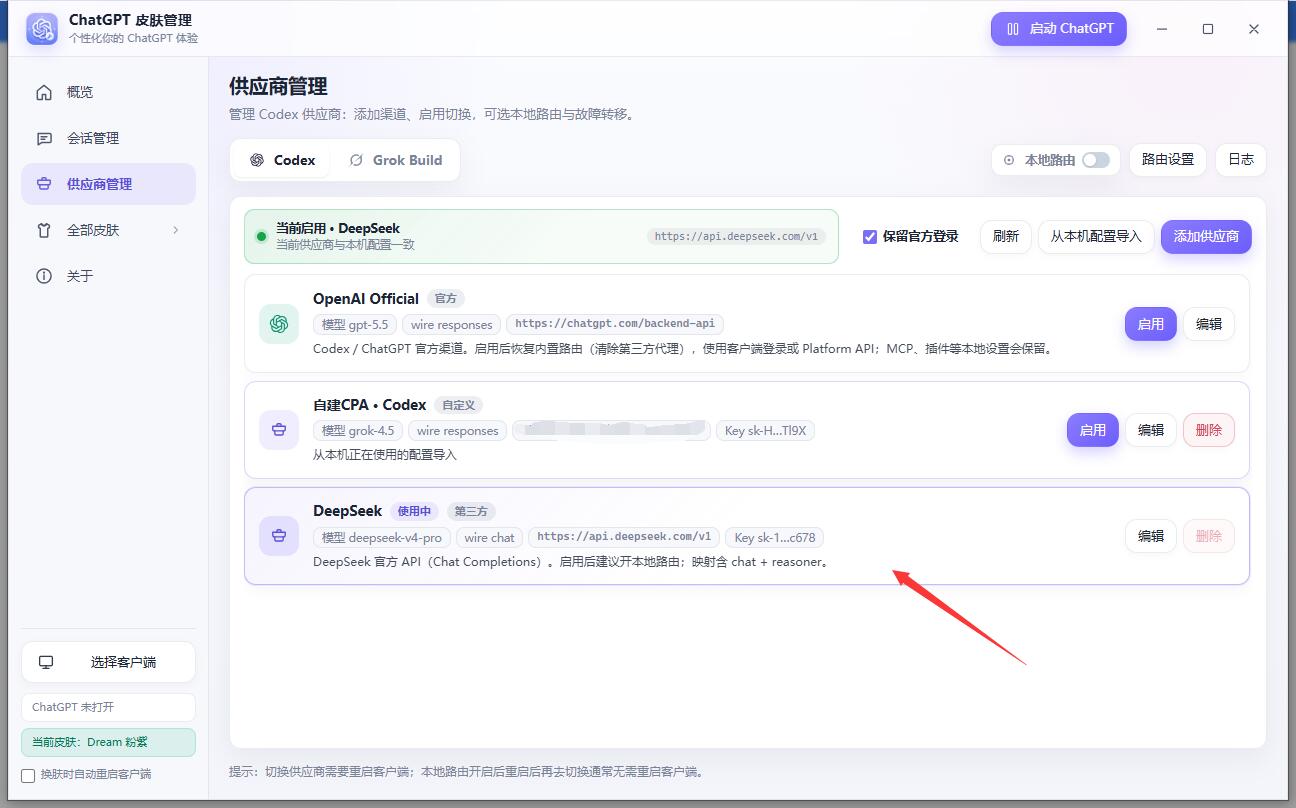Screen dimensions: 1296x808
Task: Click the ChatGPT app logo in title bar
Action: (x=42, y=29)
